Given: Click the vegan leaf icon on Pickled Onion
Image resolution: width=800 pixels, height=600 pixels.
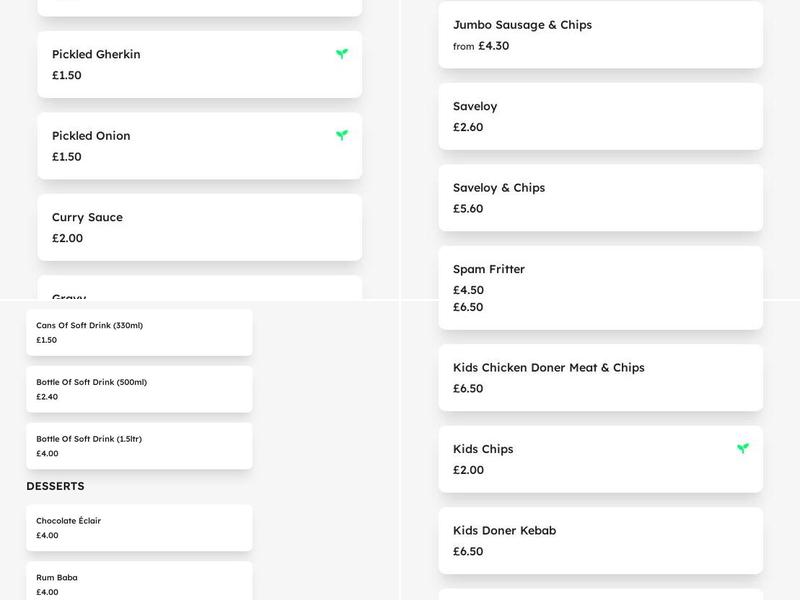Looking at the screenshot, I should pyautogui.click(x=342, y=135).
